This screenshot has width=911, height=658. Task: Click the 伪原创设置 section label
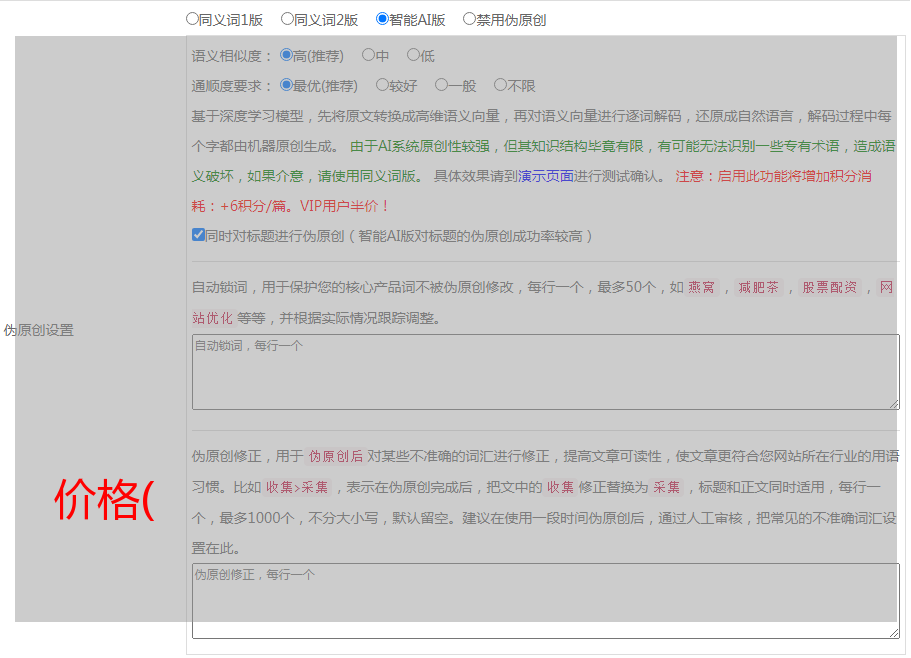coord(38,330)
